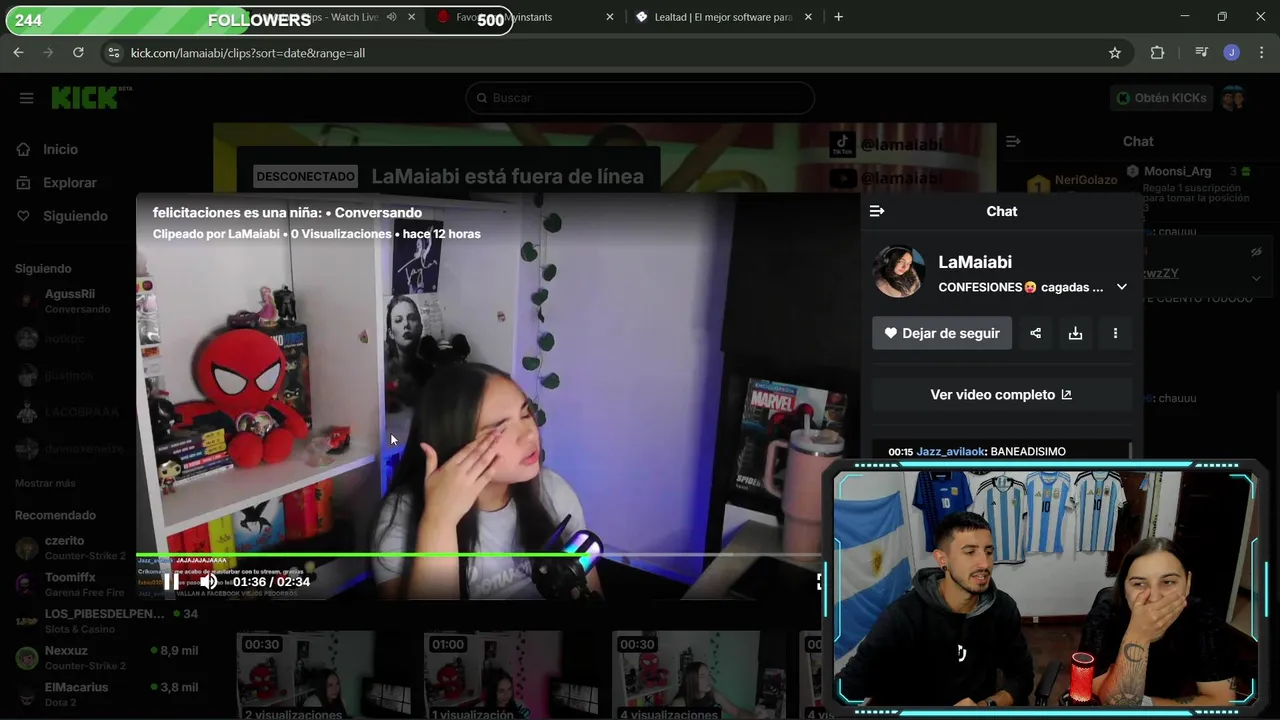Click the kick.com address bar URL
The height and width of the screenshot is (720, 1280).
[248, 53]
